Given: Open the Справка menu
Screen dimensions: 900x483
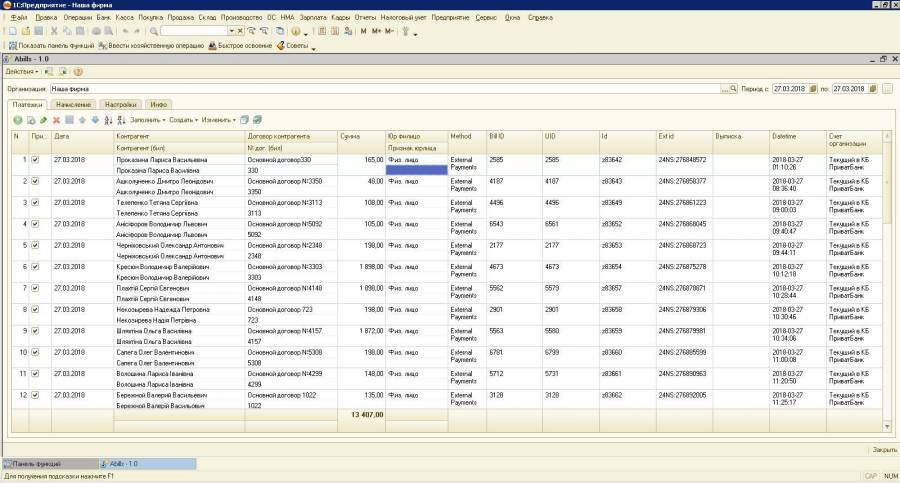Looking at the screenshot, I should click(x=540, y=18).
